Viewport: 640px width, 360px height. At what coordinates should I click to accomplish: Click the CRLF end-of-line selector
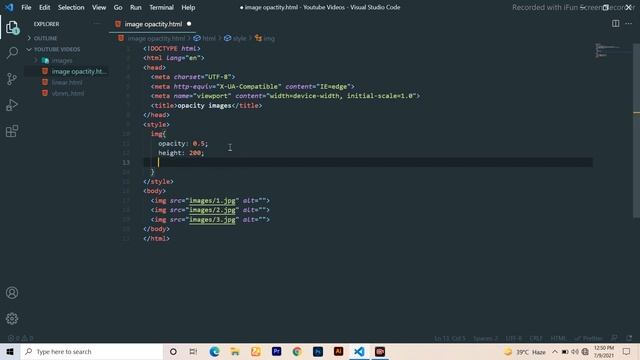[x=536, y=338]
